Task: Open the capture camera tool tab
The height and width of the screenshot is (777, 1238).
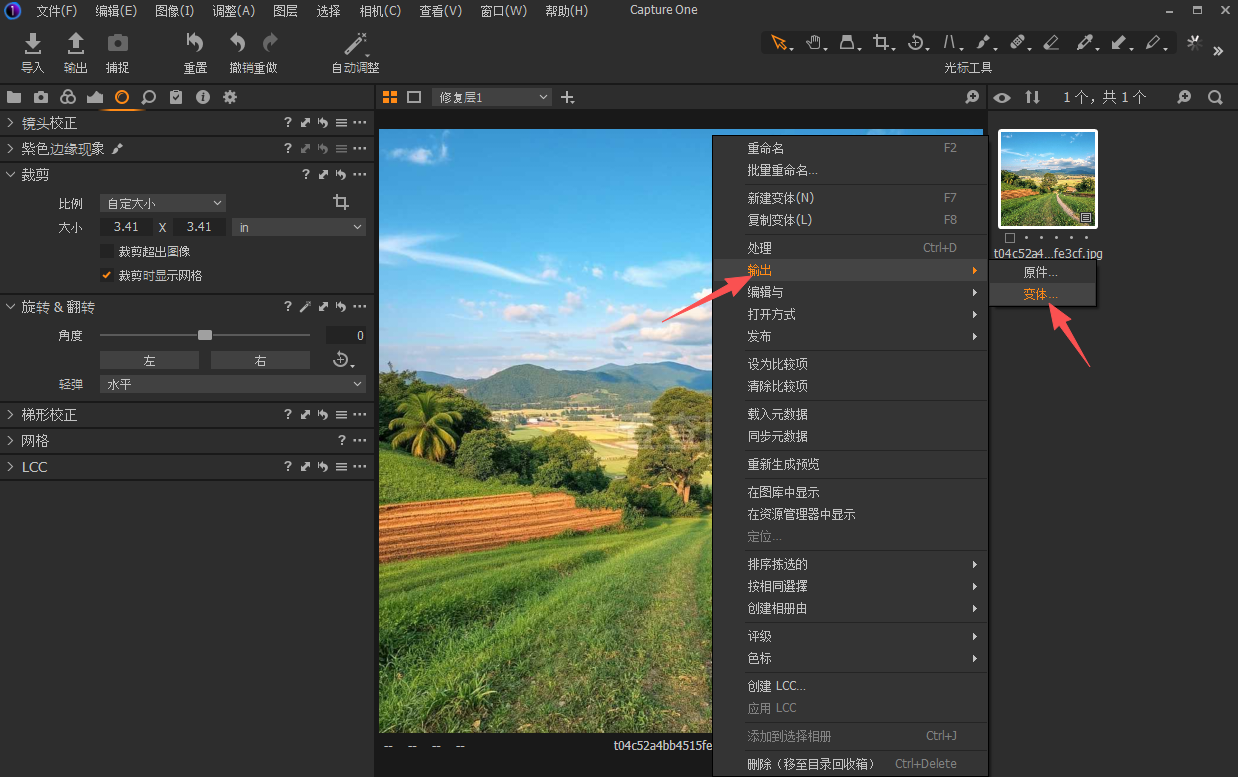Action: click(41, 97)
